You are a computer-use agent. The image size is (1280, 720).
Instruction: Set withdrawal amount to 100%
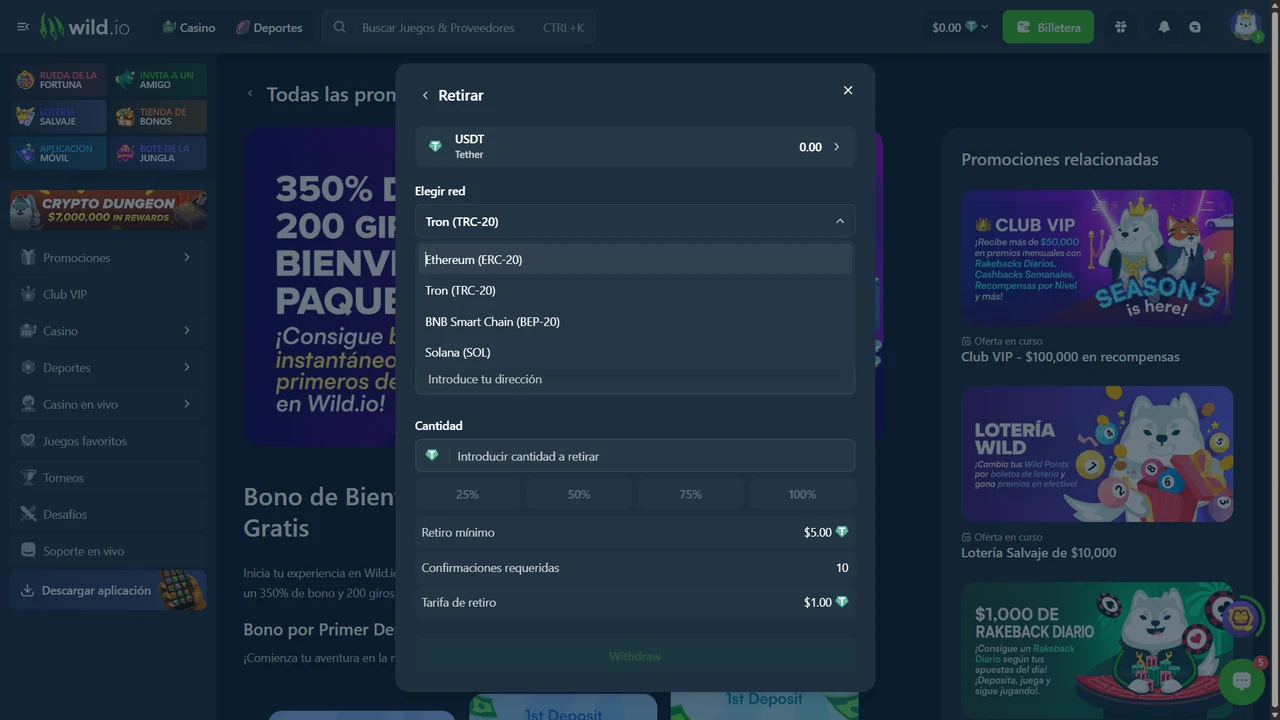point(802,494)
